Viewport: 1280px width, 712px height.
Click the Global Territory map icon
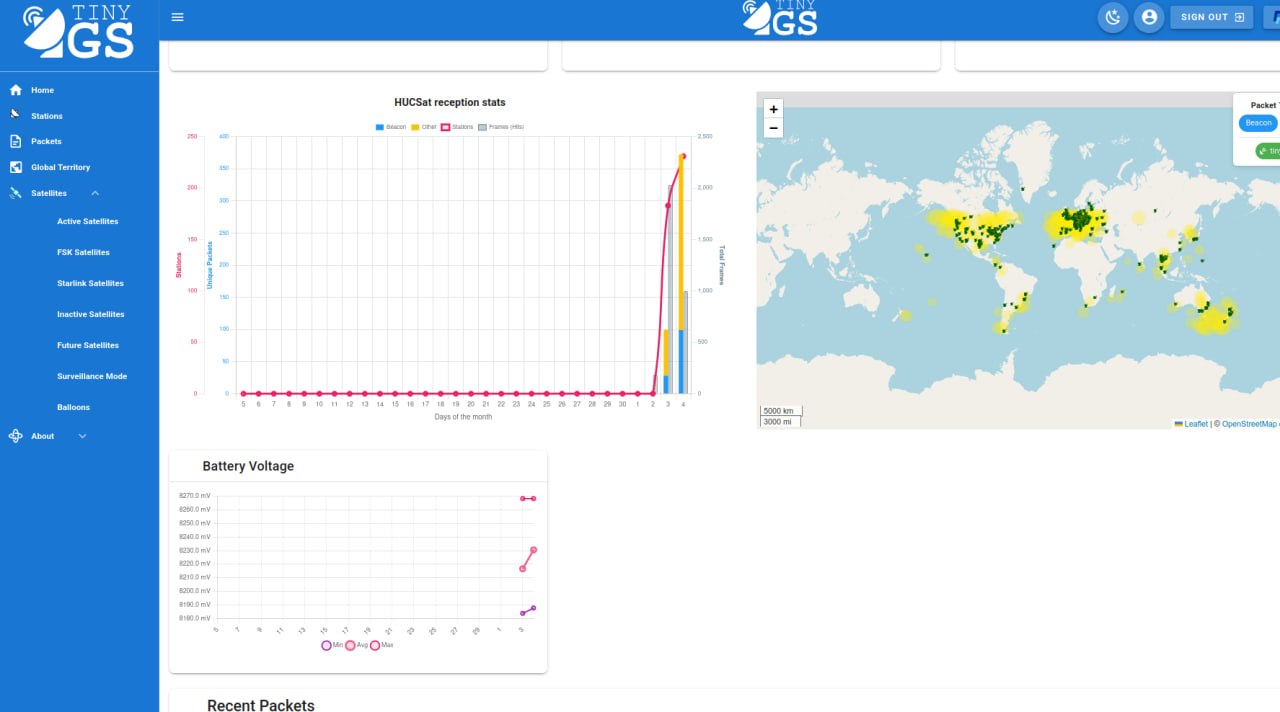coord(15,167)
